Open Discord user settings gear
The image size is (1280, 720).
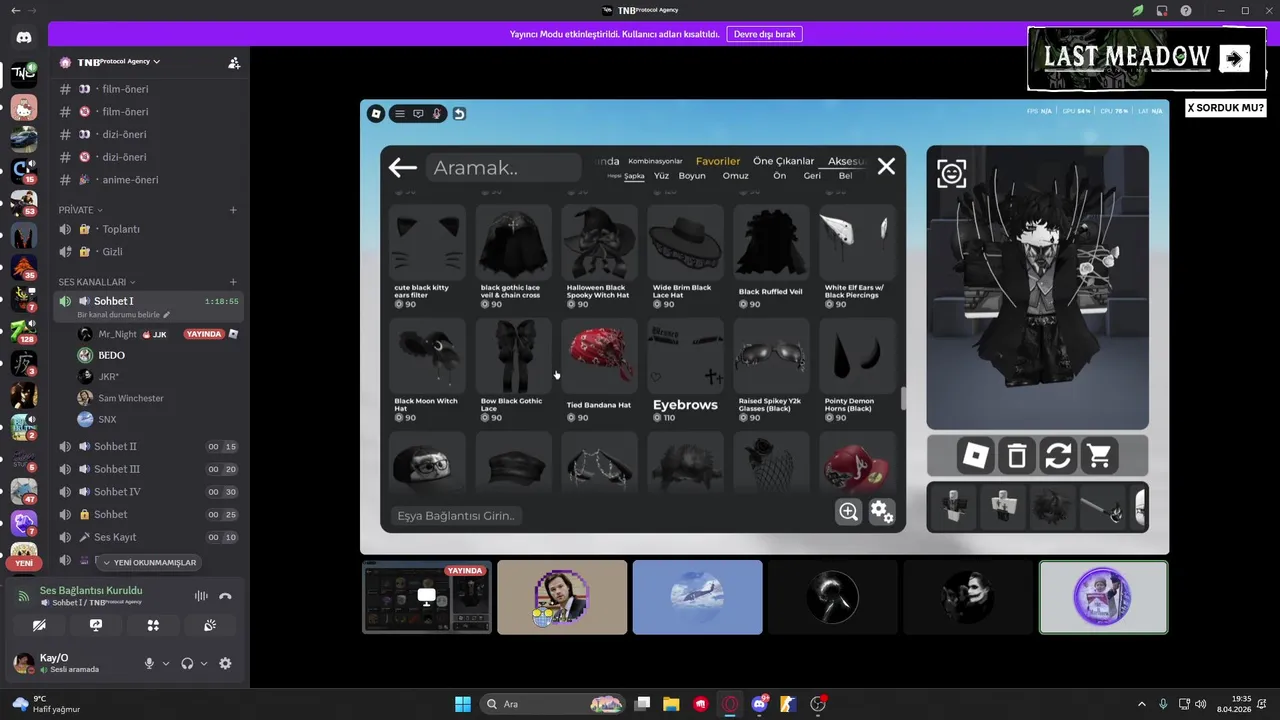click(225, 663)
